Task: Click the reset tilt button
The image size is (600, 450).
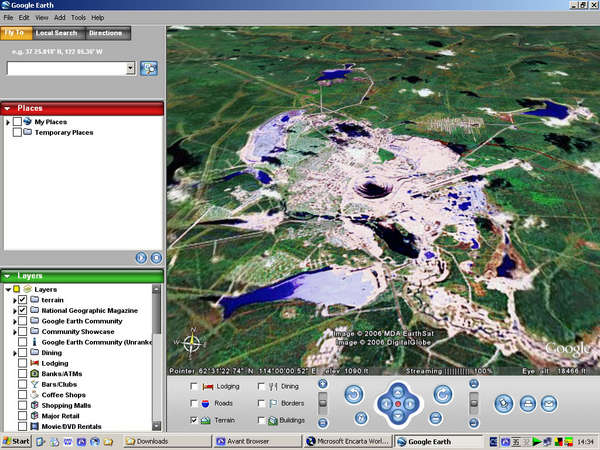Action: point(436,417)
